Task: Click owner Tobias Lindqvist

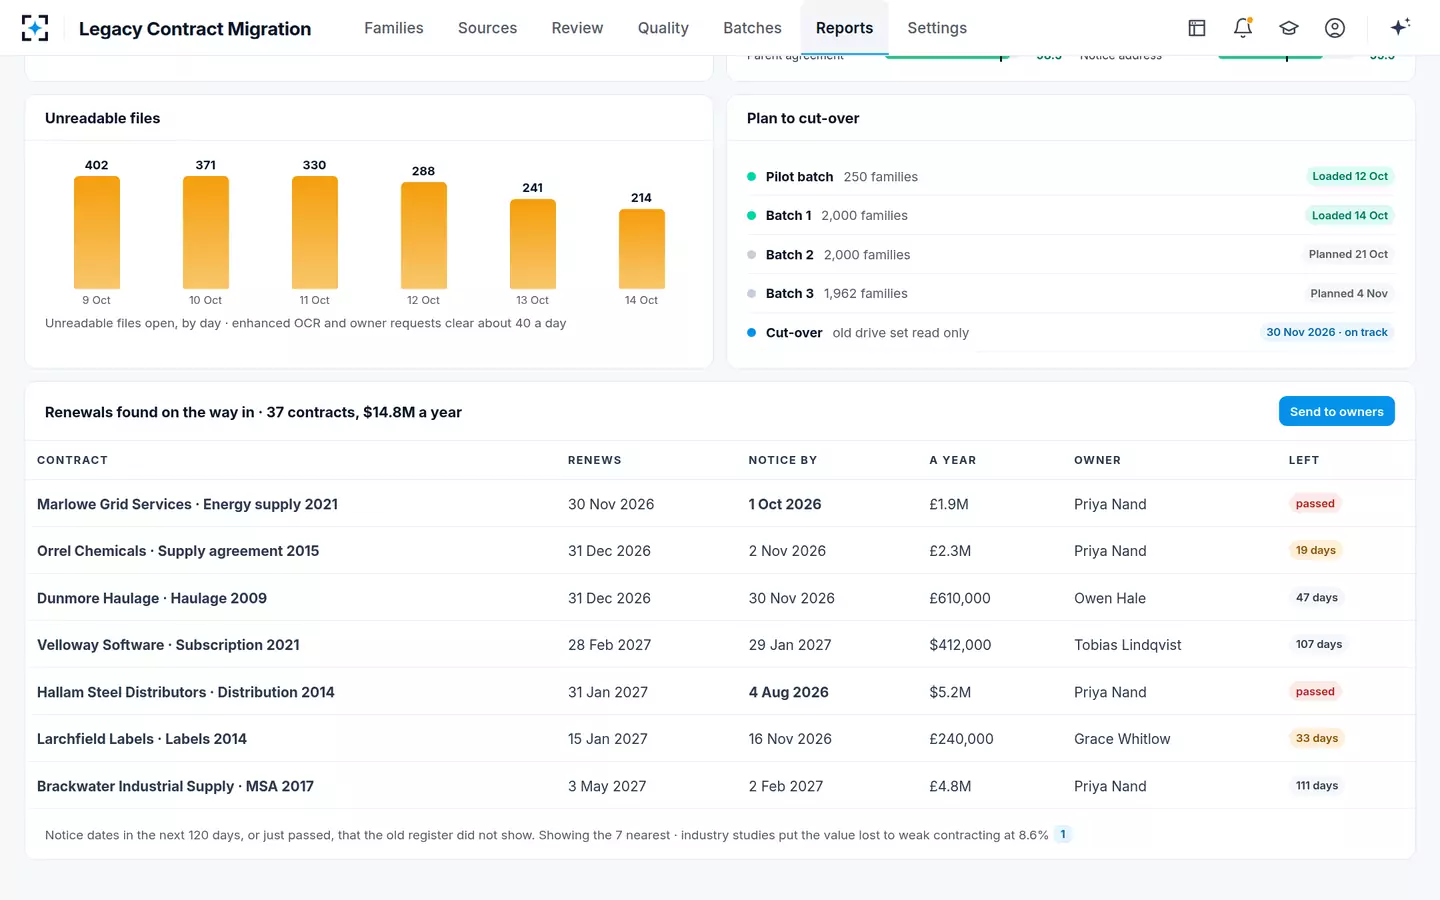Action: 1128,645
